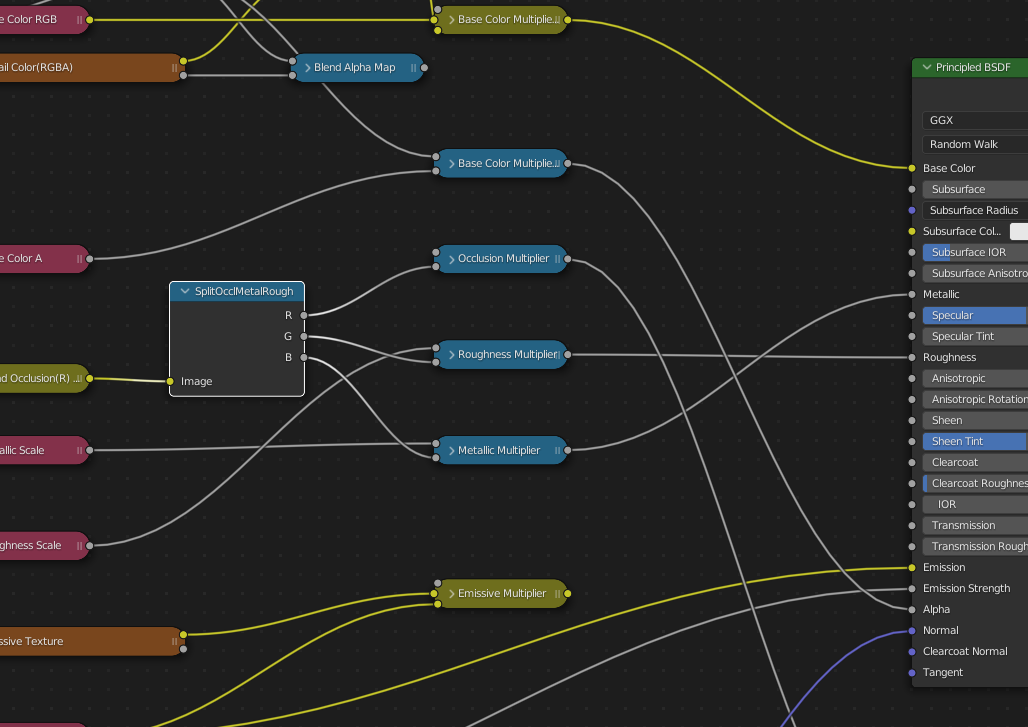Click the grip handle on Metallic Multiplier node
This screenshot has width=1028, height=727.
point(557,451)
